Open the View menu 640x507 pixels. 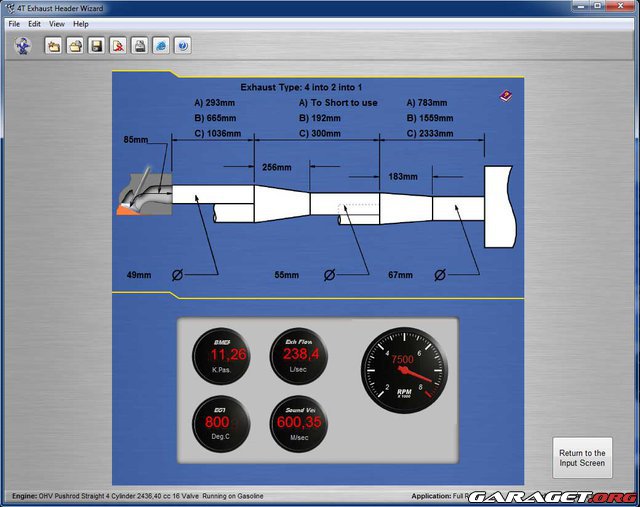coord(57,23)
